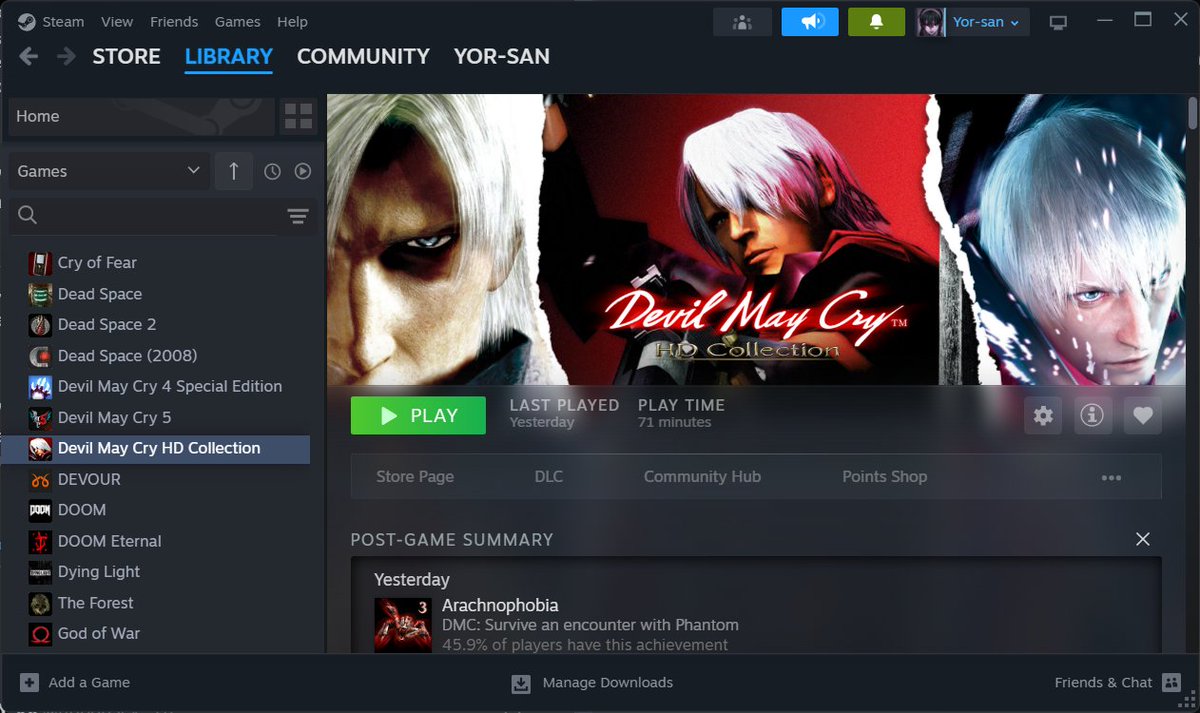
Task: Click the ready-to-play filter icon
Action: (303, 172)
